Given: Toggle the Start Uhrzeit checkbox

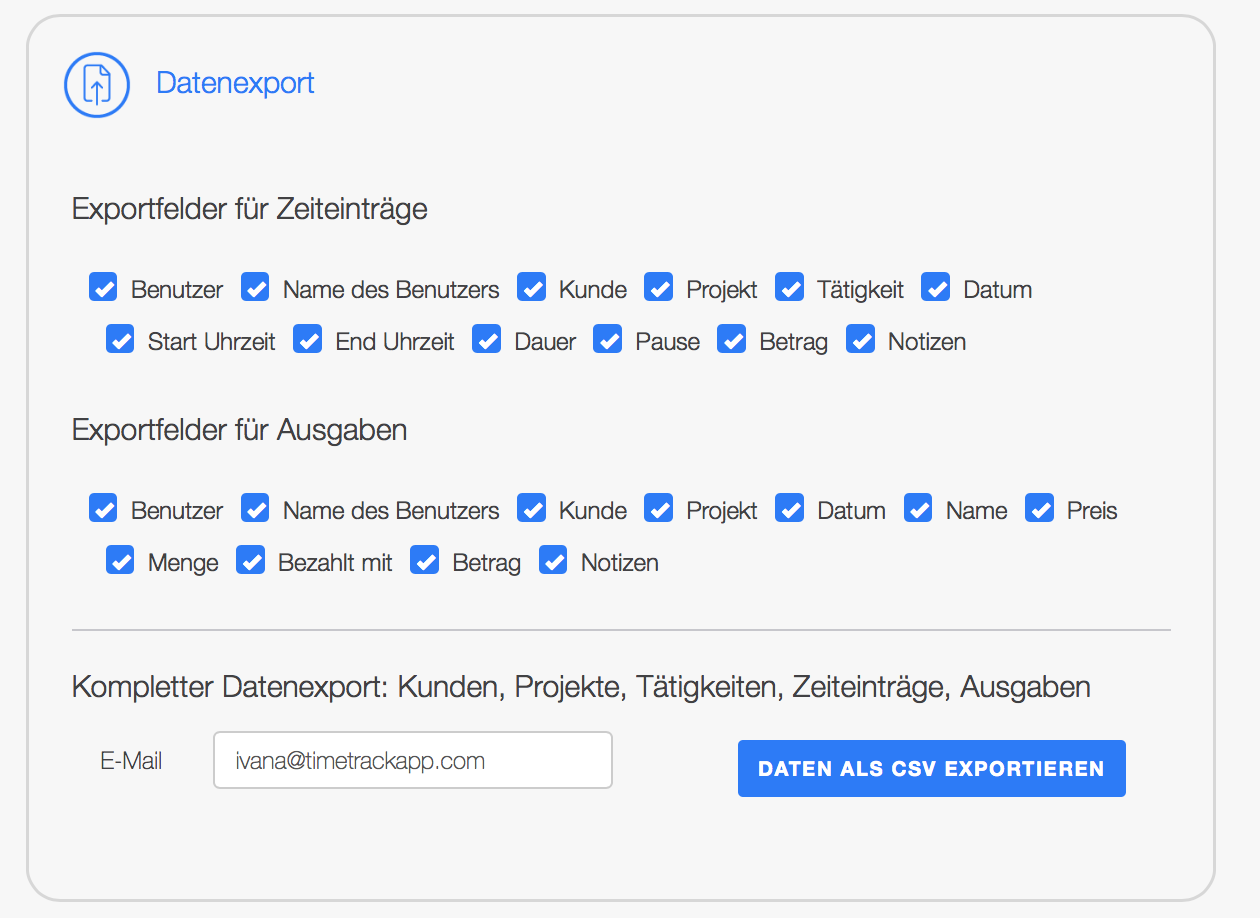Looking at the screenshot, I should [121, 339].
